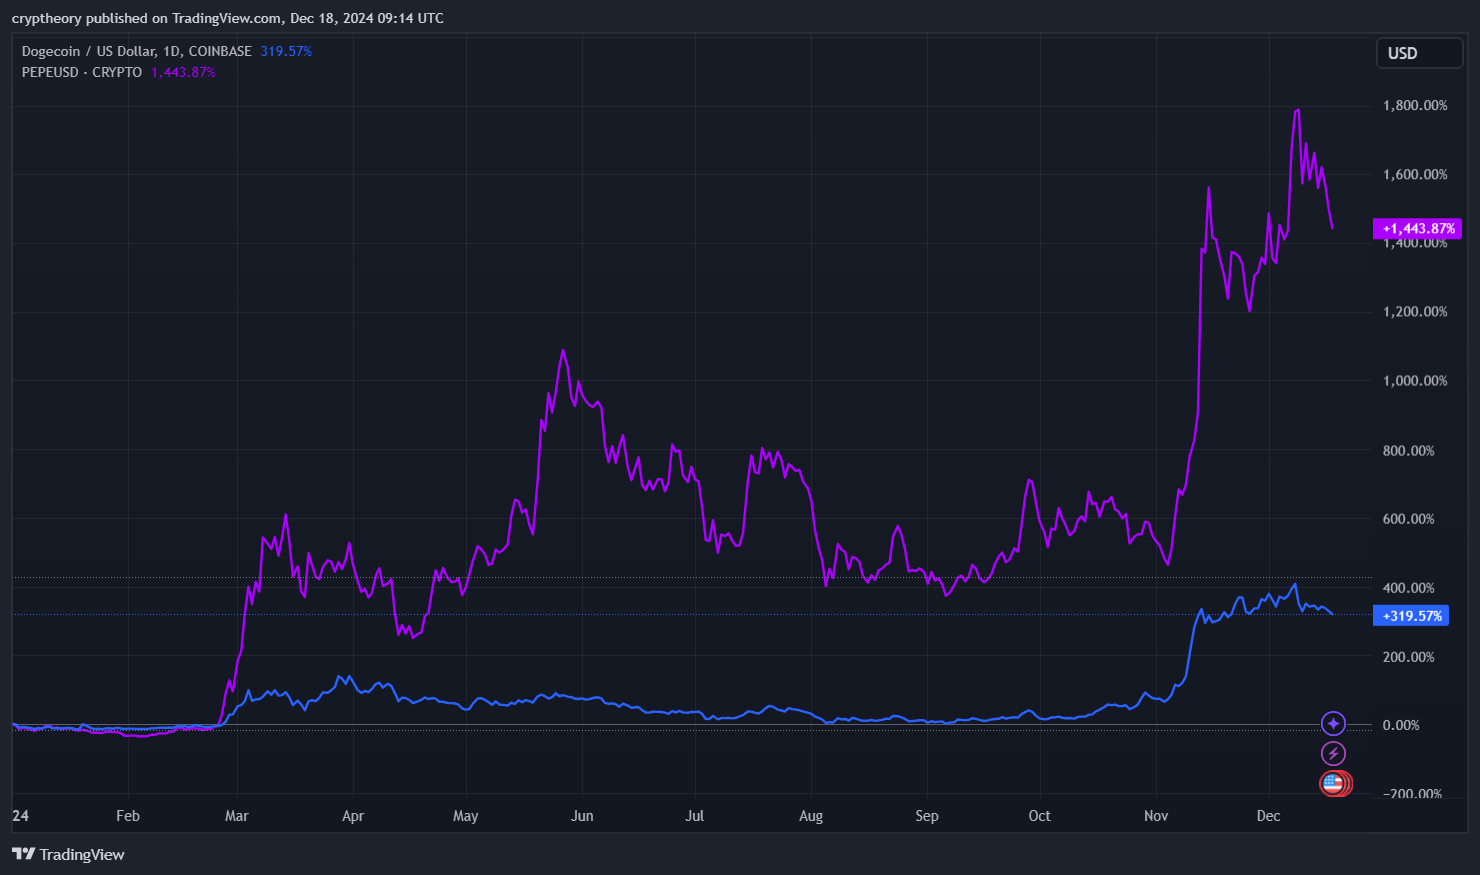Click the purple 1,443.87% legend value

click(x=183, y=72)
